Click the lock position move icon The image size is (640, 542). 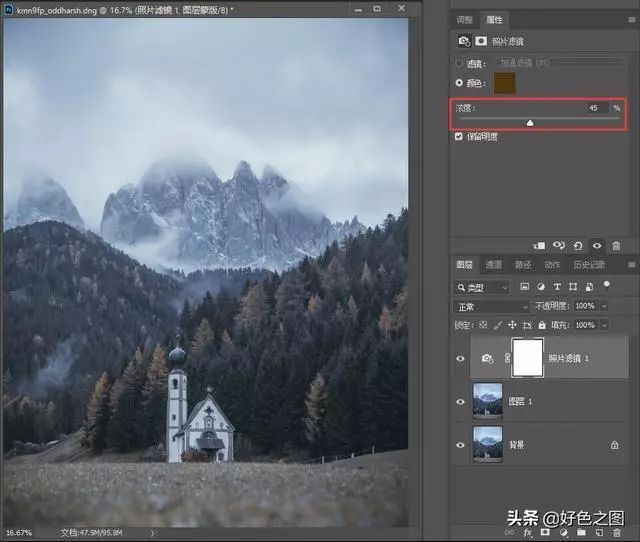pyautogui.click(x=512, y=325)
